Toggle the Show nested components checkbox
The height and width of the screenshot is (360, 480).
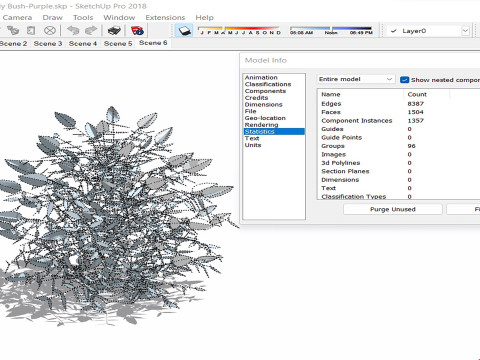point(404,80)
